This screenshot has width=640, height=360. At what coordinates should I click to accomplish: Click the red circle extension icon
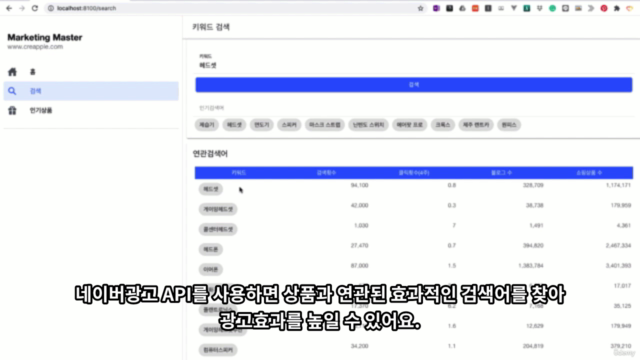point(604,8)
